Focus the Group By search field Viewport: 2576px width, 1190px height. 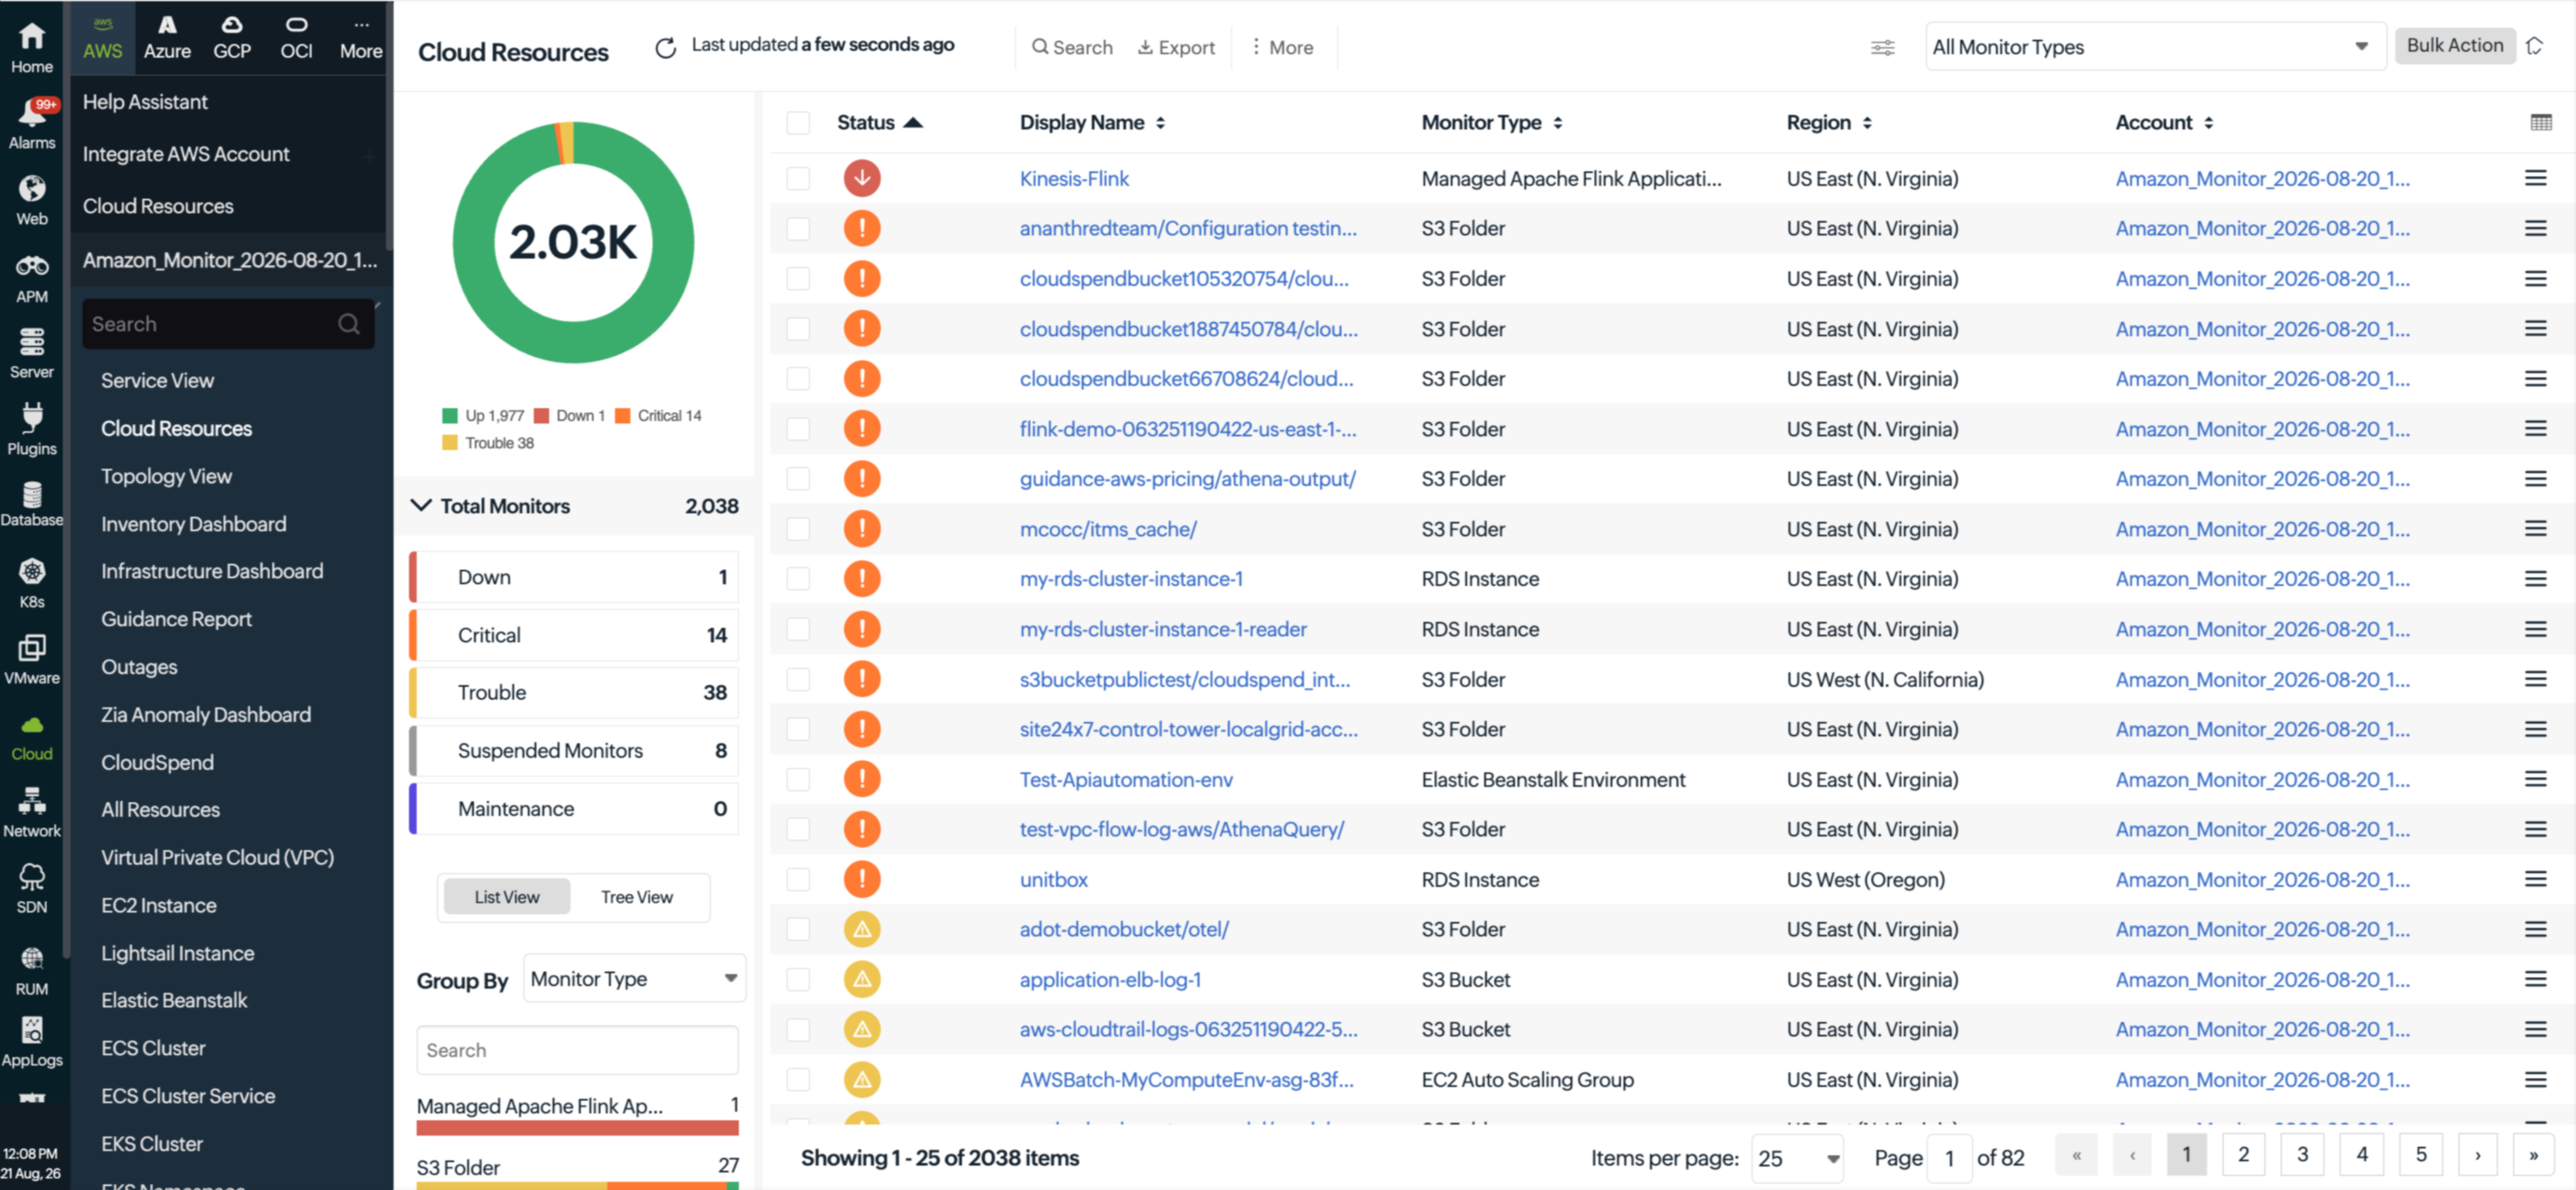coord(577,1050)
